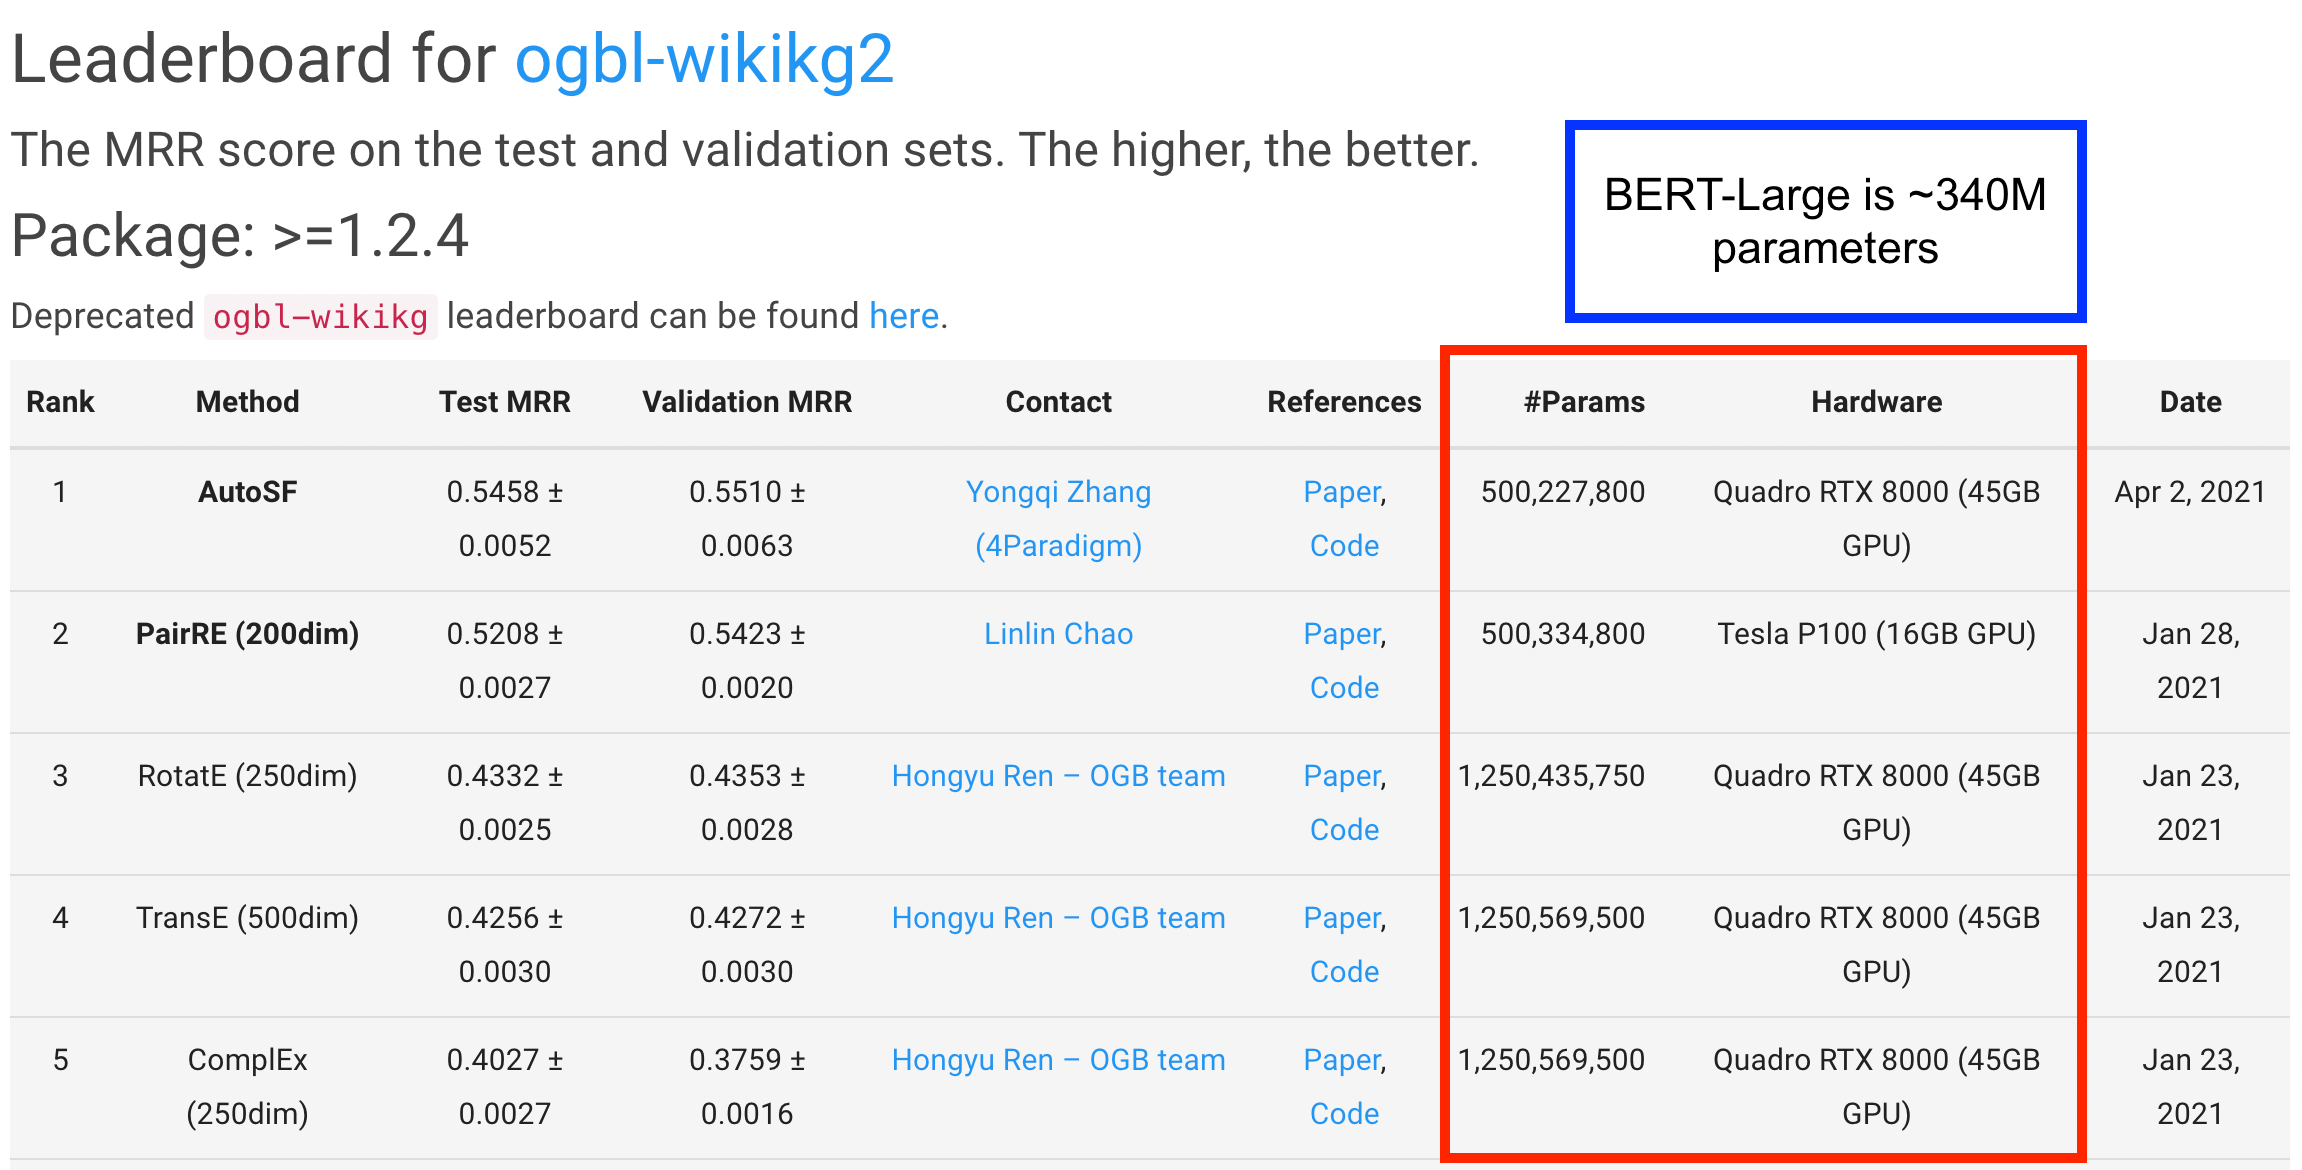Open the ogbl-wikikg2 dataset link
2302x1170 pixels.
tap(703, 60)
